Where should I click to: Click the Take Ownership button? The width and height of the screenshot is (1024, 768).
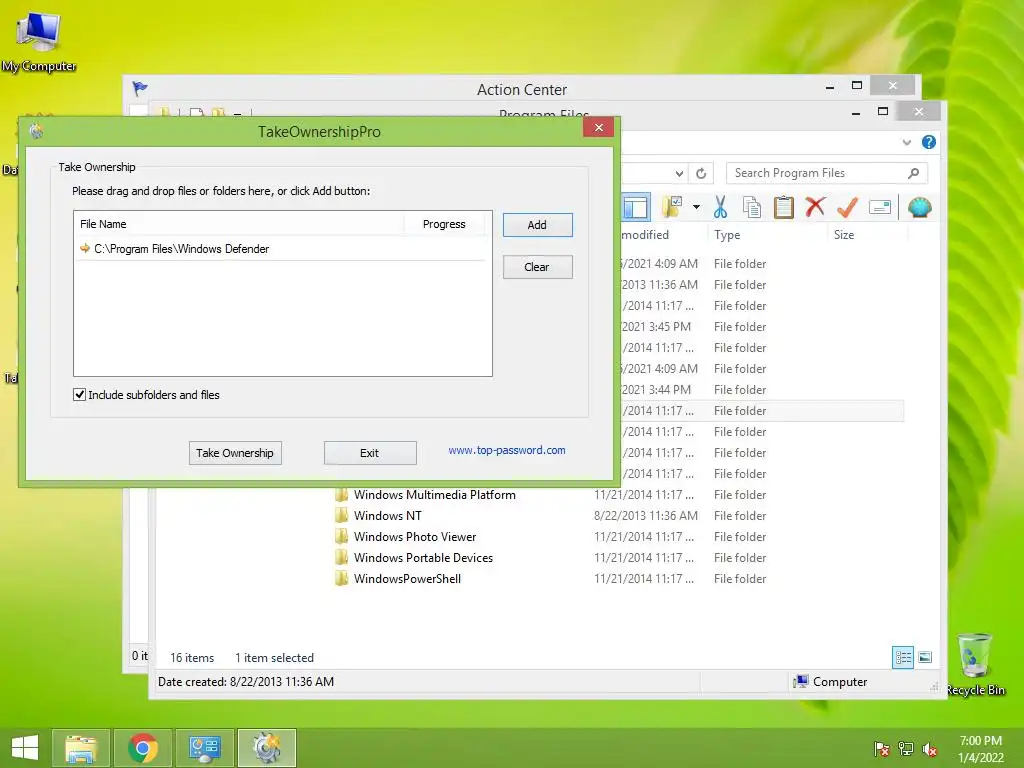pos(235,453)
